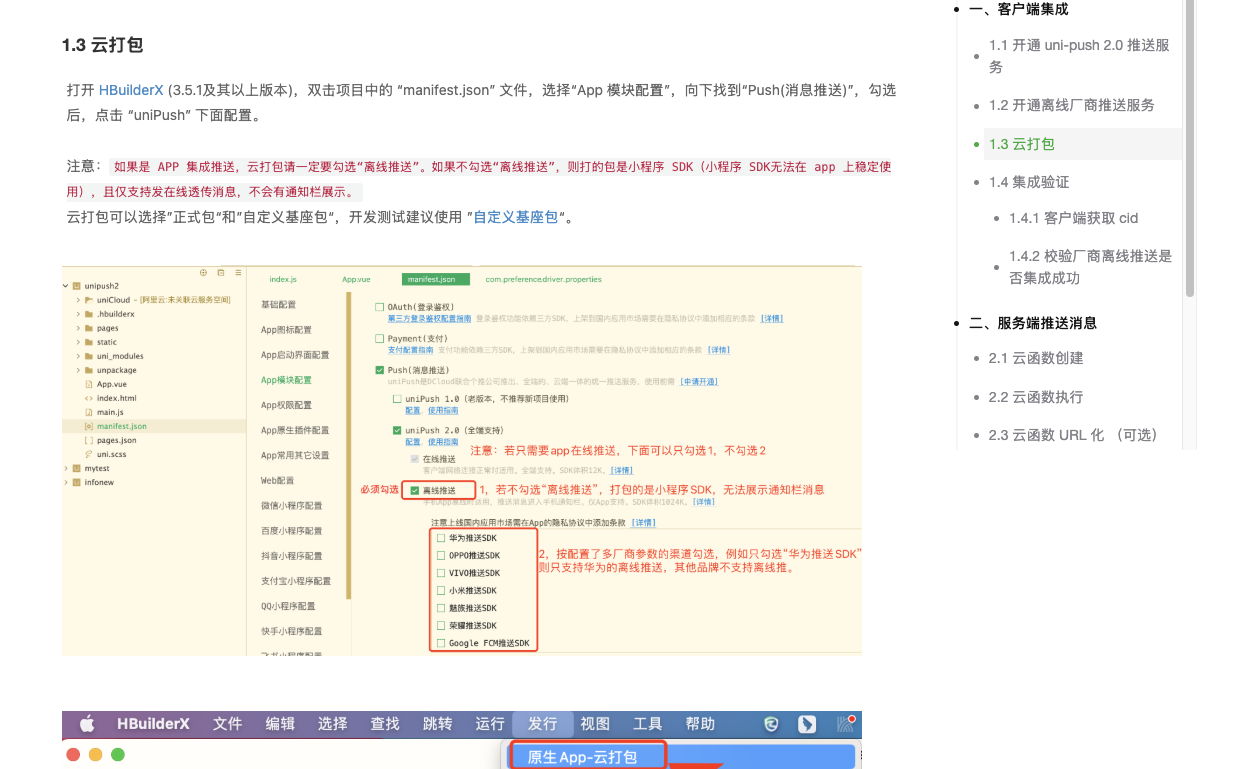Open the hamburger menu icon above file tree

click(x=238, y=272)
